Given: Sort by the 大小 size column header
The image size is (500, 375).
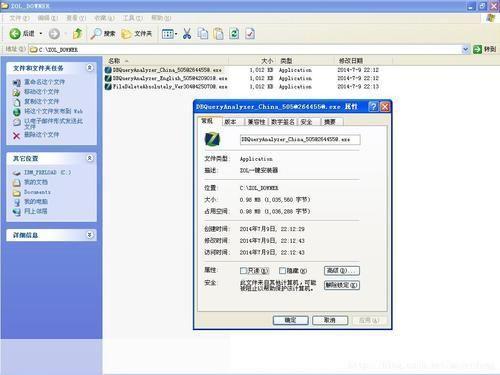Looking at the screenshot, I should [267, 61].
